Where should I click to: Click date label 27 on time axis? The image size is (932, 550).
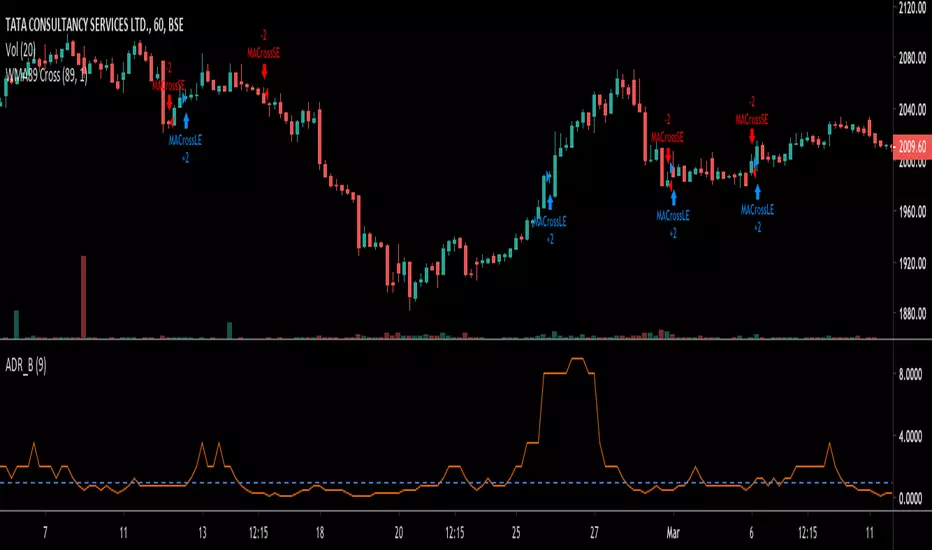(x=594, y=533)
